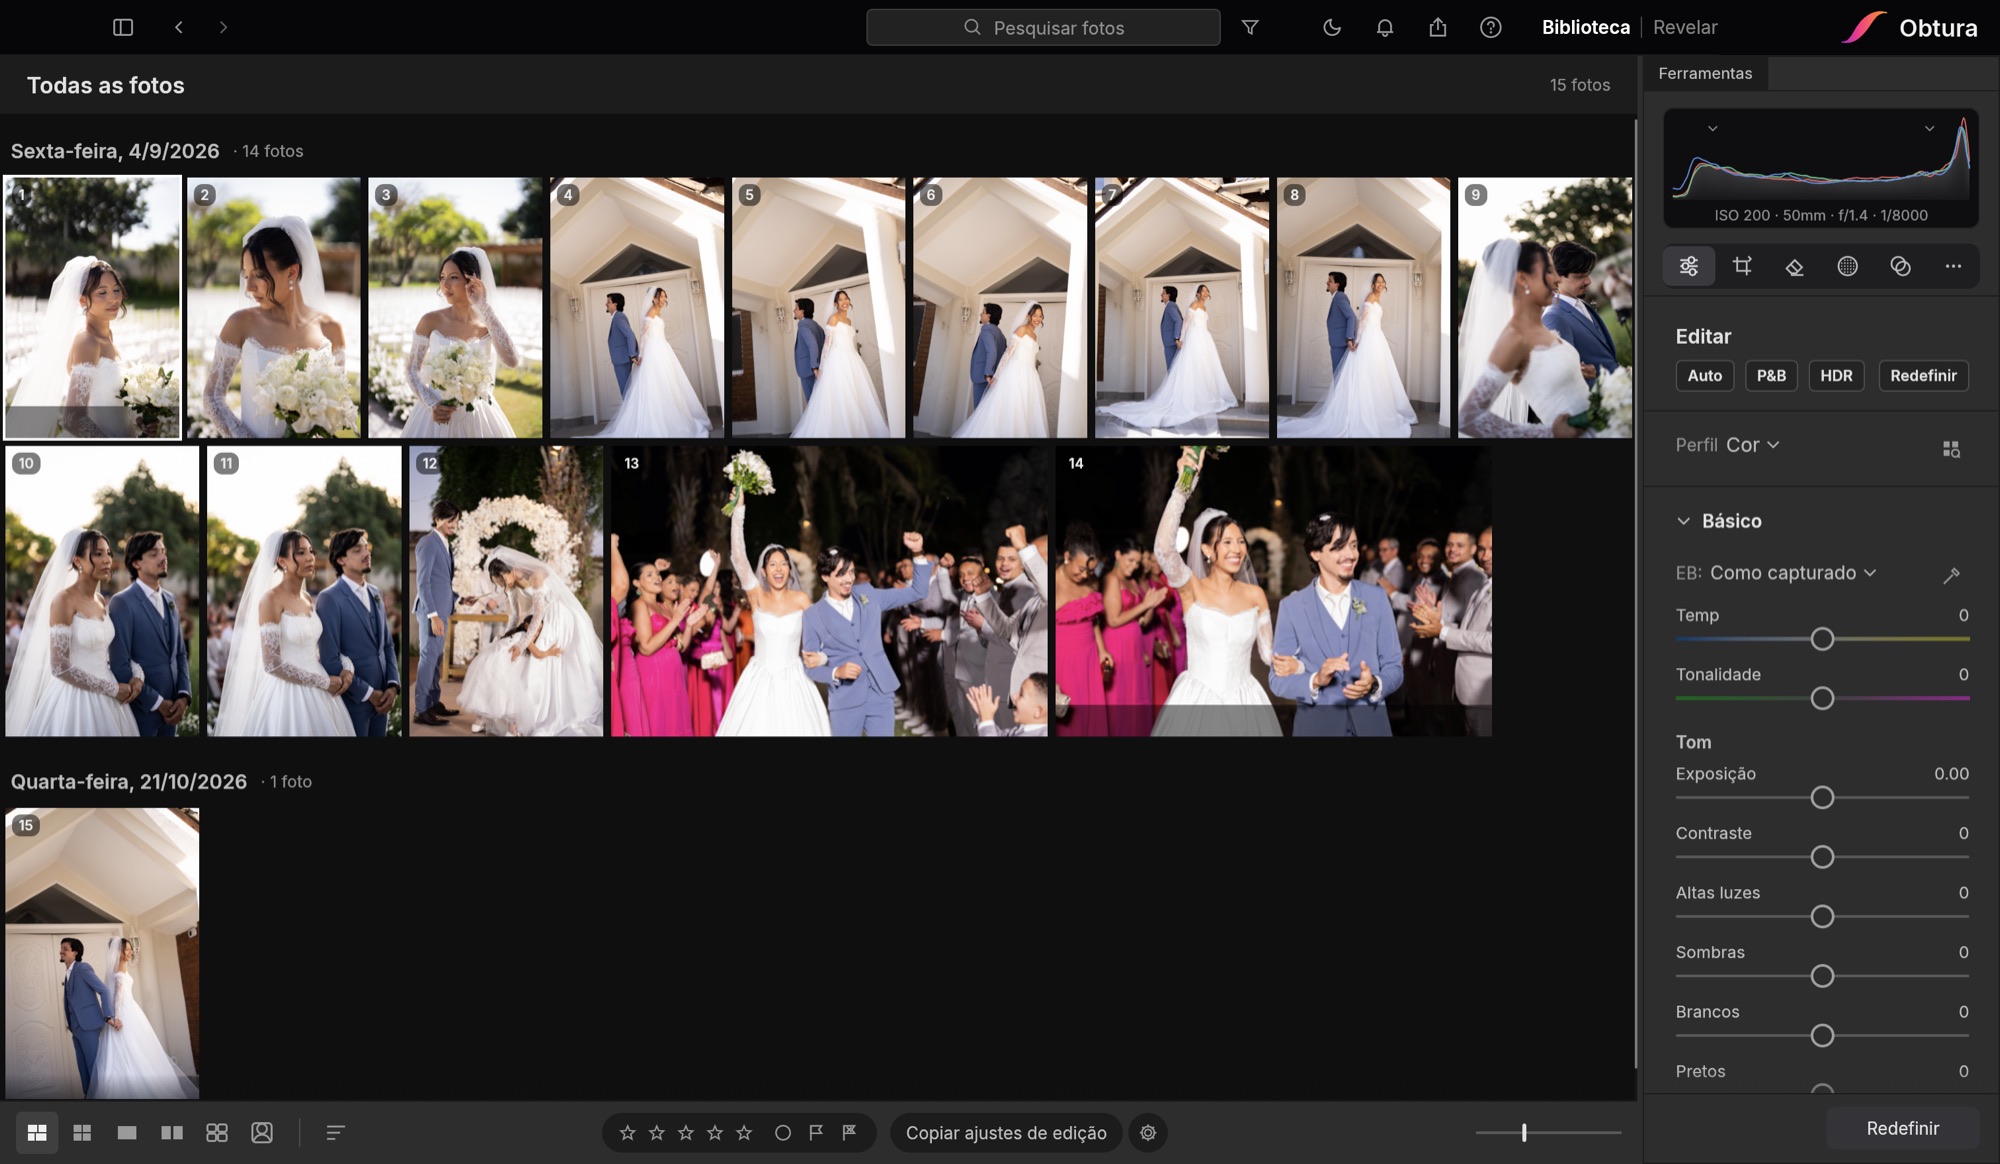Screen dimensions: 2000x1164
Task: Toggle the left sidebar panel icon
Action: pyautogui.click(x=123, y=27)
